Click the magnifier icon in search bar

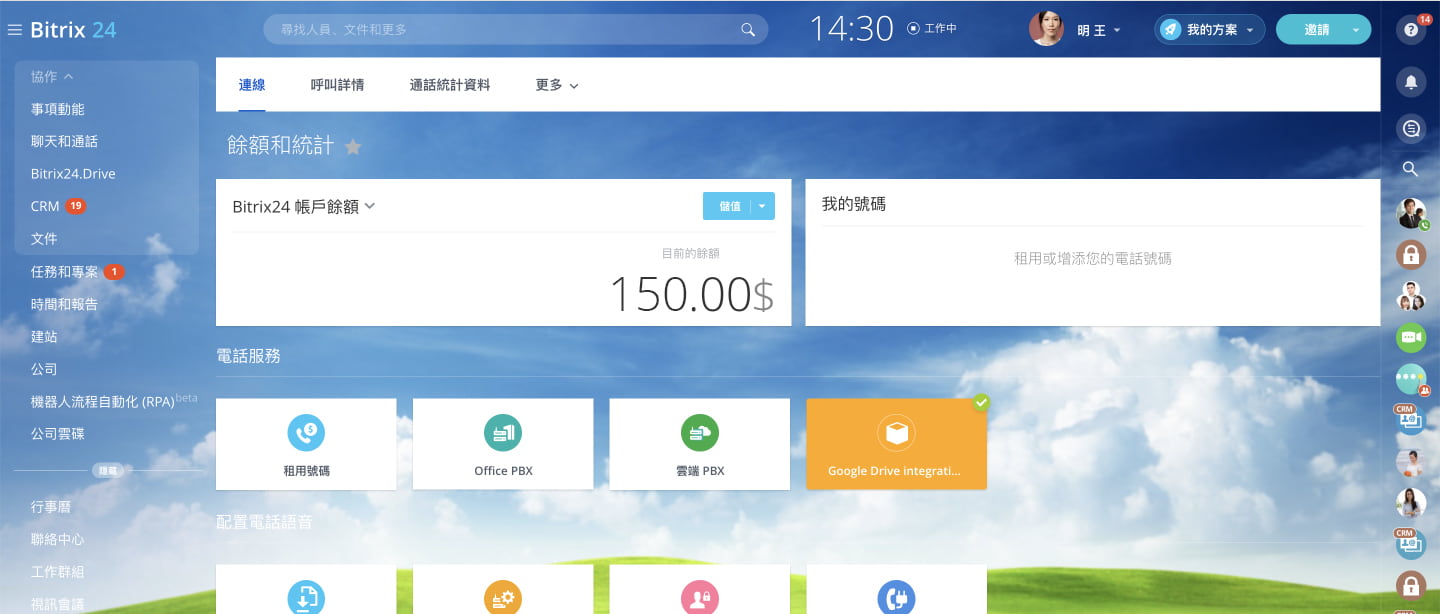(x=748, y=30)
